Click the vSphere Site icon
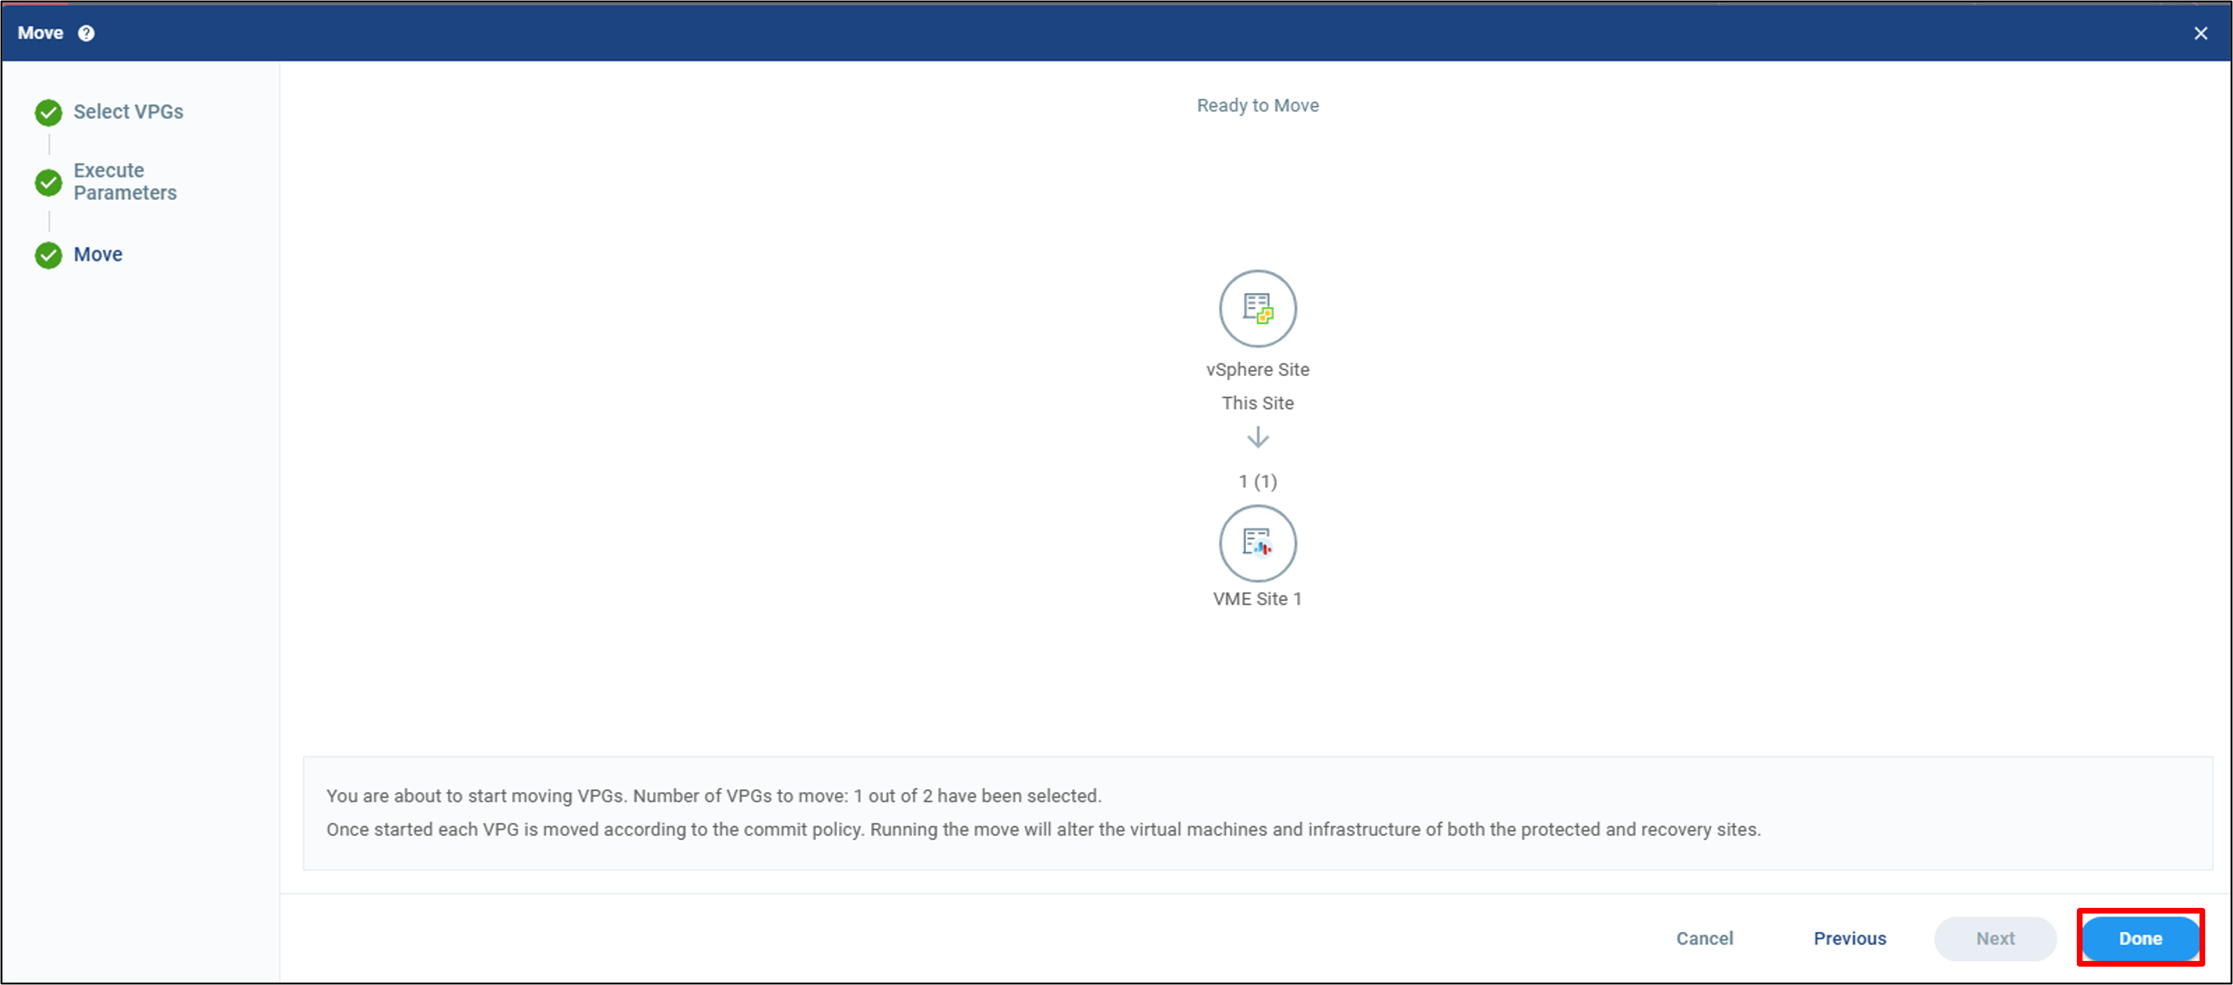Image resolution: width=2233 pixels, height=985 pixels. click(x=1257, y=308)
